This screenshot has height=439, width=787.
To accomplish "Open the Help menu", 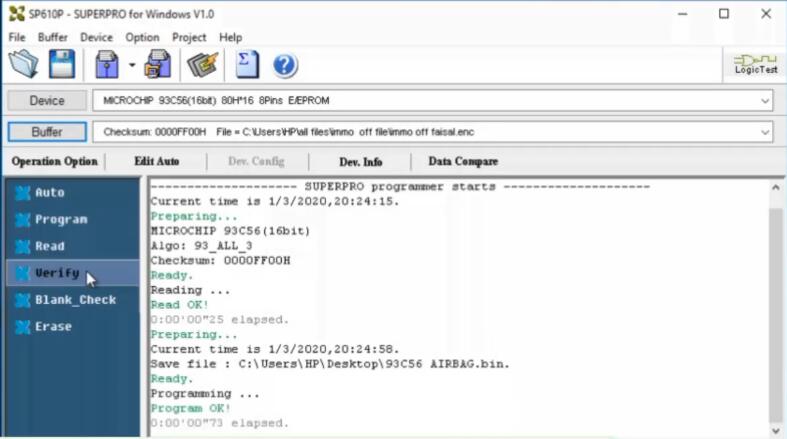I will [230, 38].
